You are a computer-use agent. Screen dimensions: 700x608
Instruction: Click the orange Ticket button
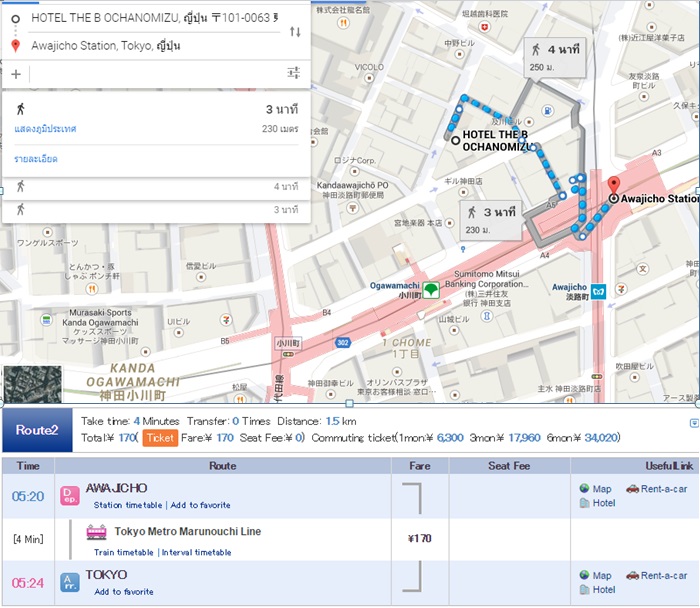pos(160,438)
